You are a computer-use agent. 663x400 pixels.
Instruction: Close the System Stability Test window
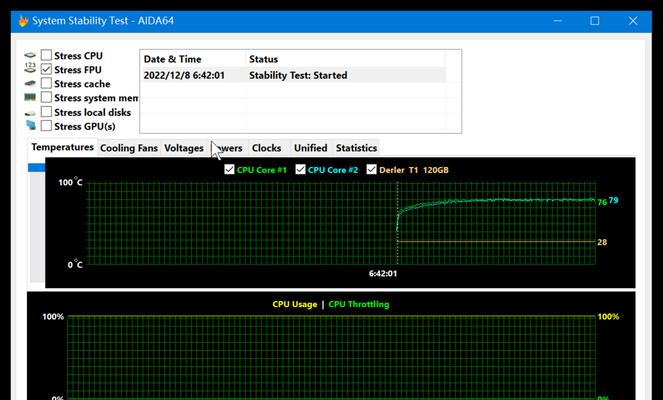click(x=633, y=21)
